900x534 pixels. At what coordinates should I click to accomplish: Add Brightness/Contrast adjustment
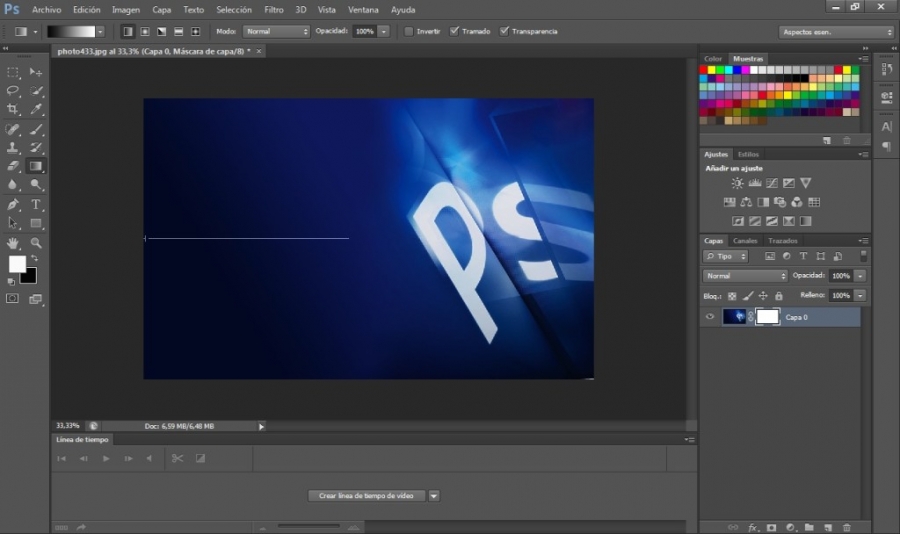tap(737, 183)
